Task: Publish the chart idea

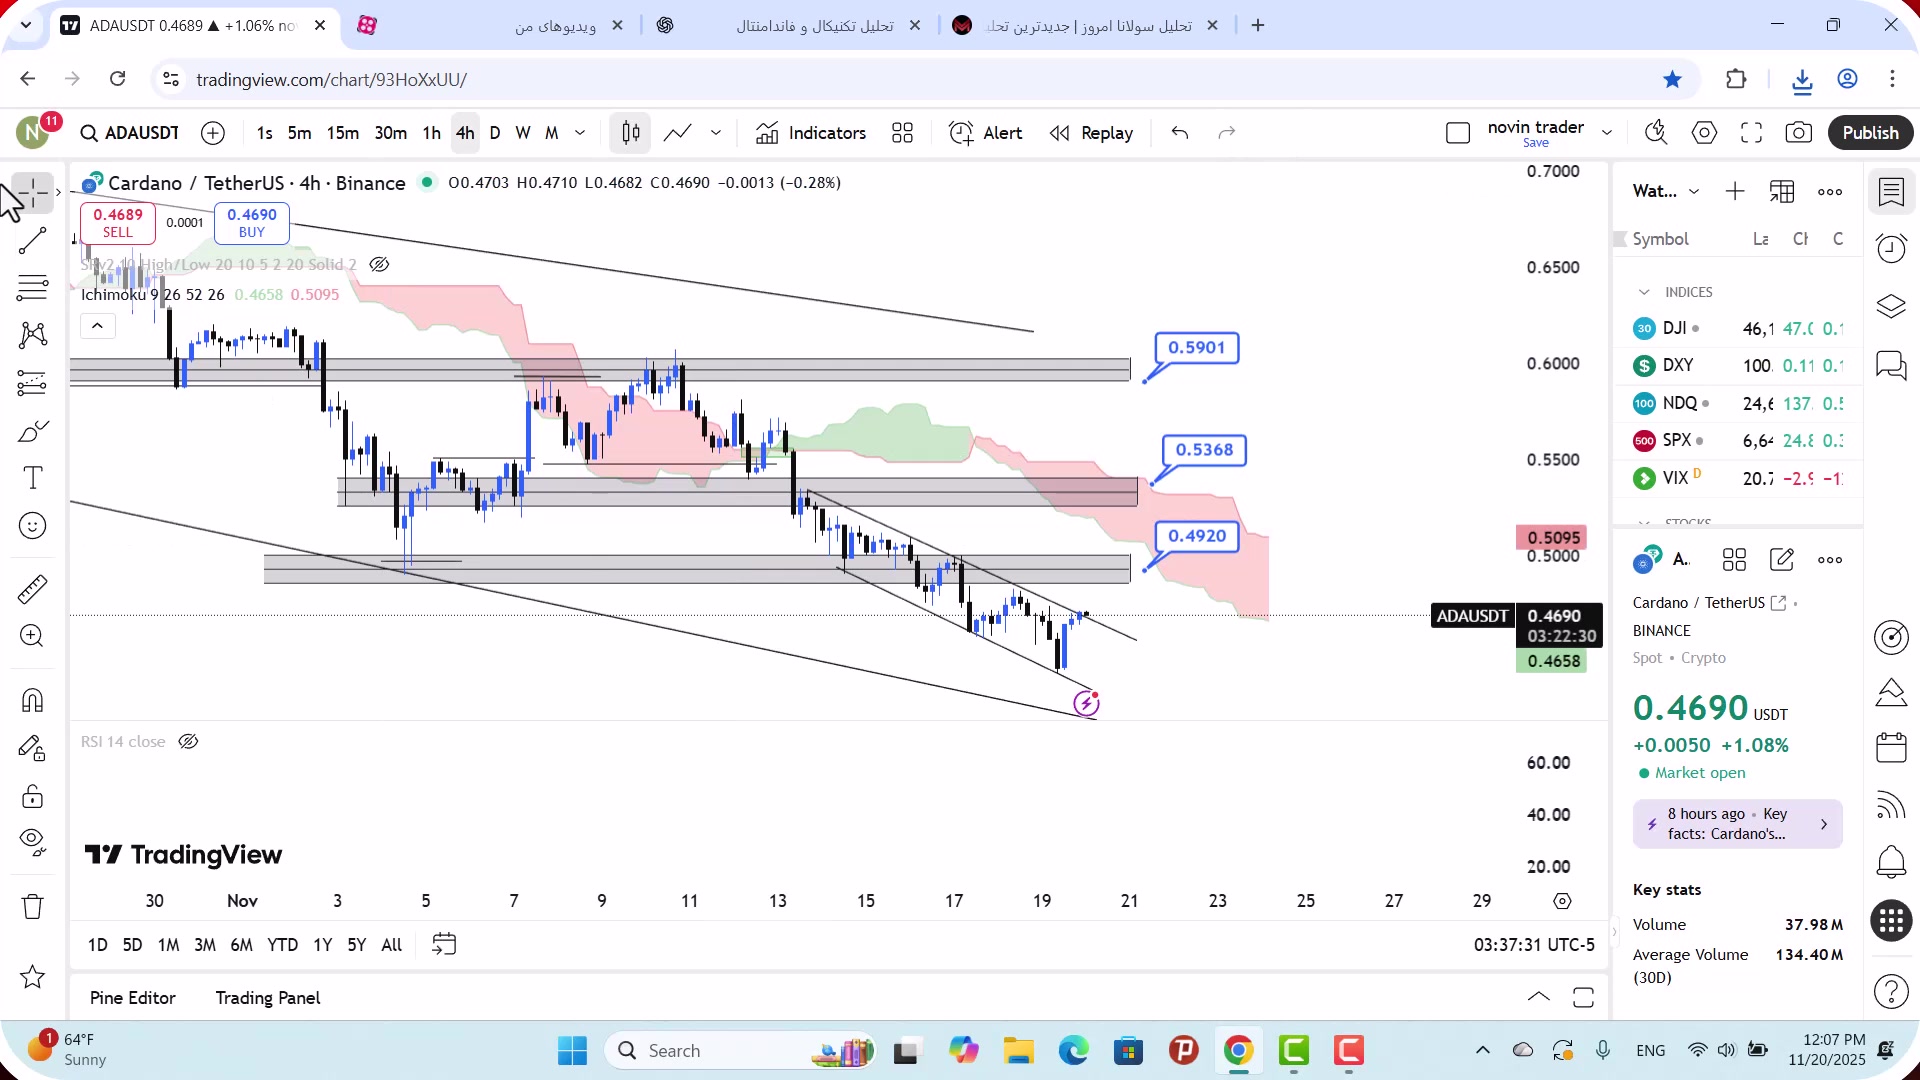Action: [x=1870, y=133]
